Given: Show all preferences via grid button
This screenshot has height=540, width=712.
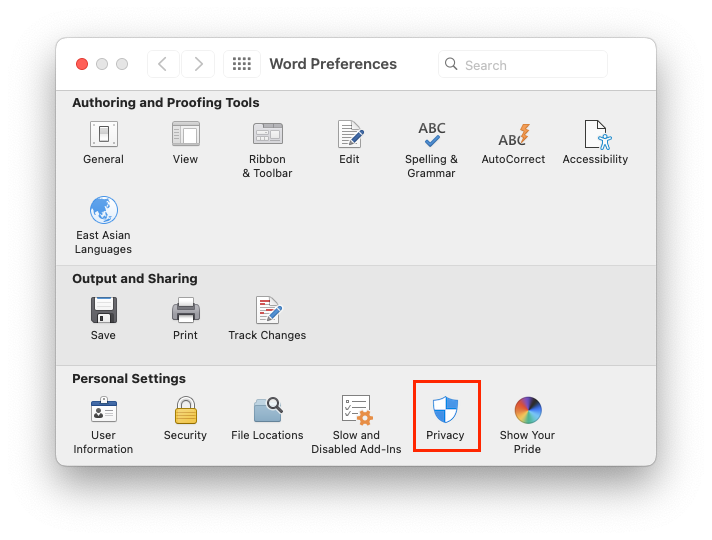Looking at the screenshot, I should click(242, 64).
